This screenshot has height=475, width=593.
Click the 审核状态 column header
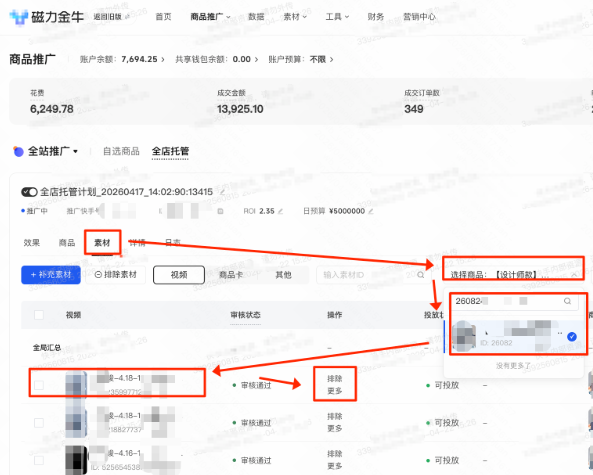pyautogui.click(x=245, y=315)
